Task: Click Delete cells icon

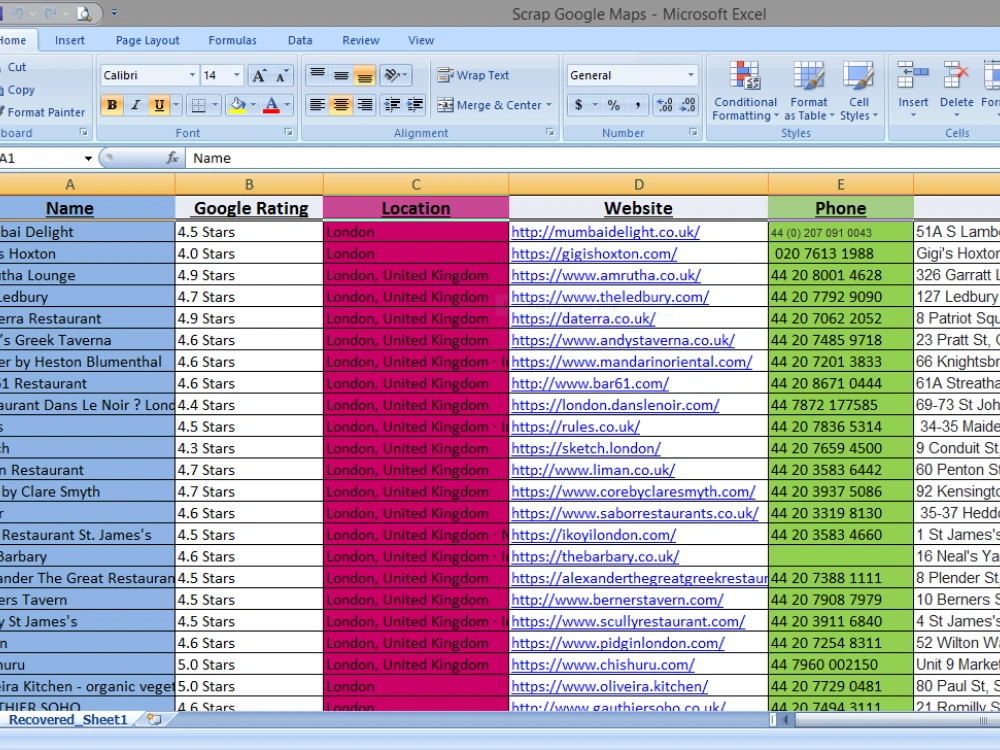Action: [x=956, y=75]
